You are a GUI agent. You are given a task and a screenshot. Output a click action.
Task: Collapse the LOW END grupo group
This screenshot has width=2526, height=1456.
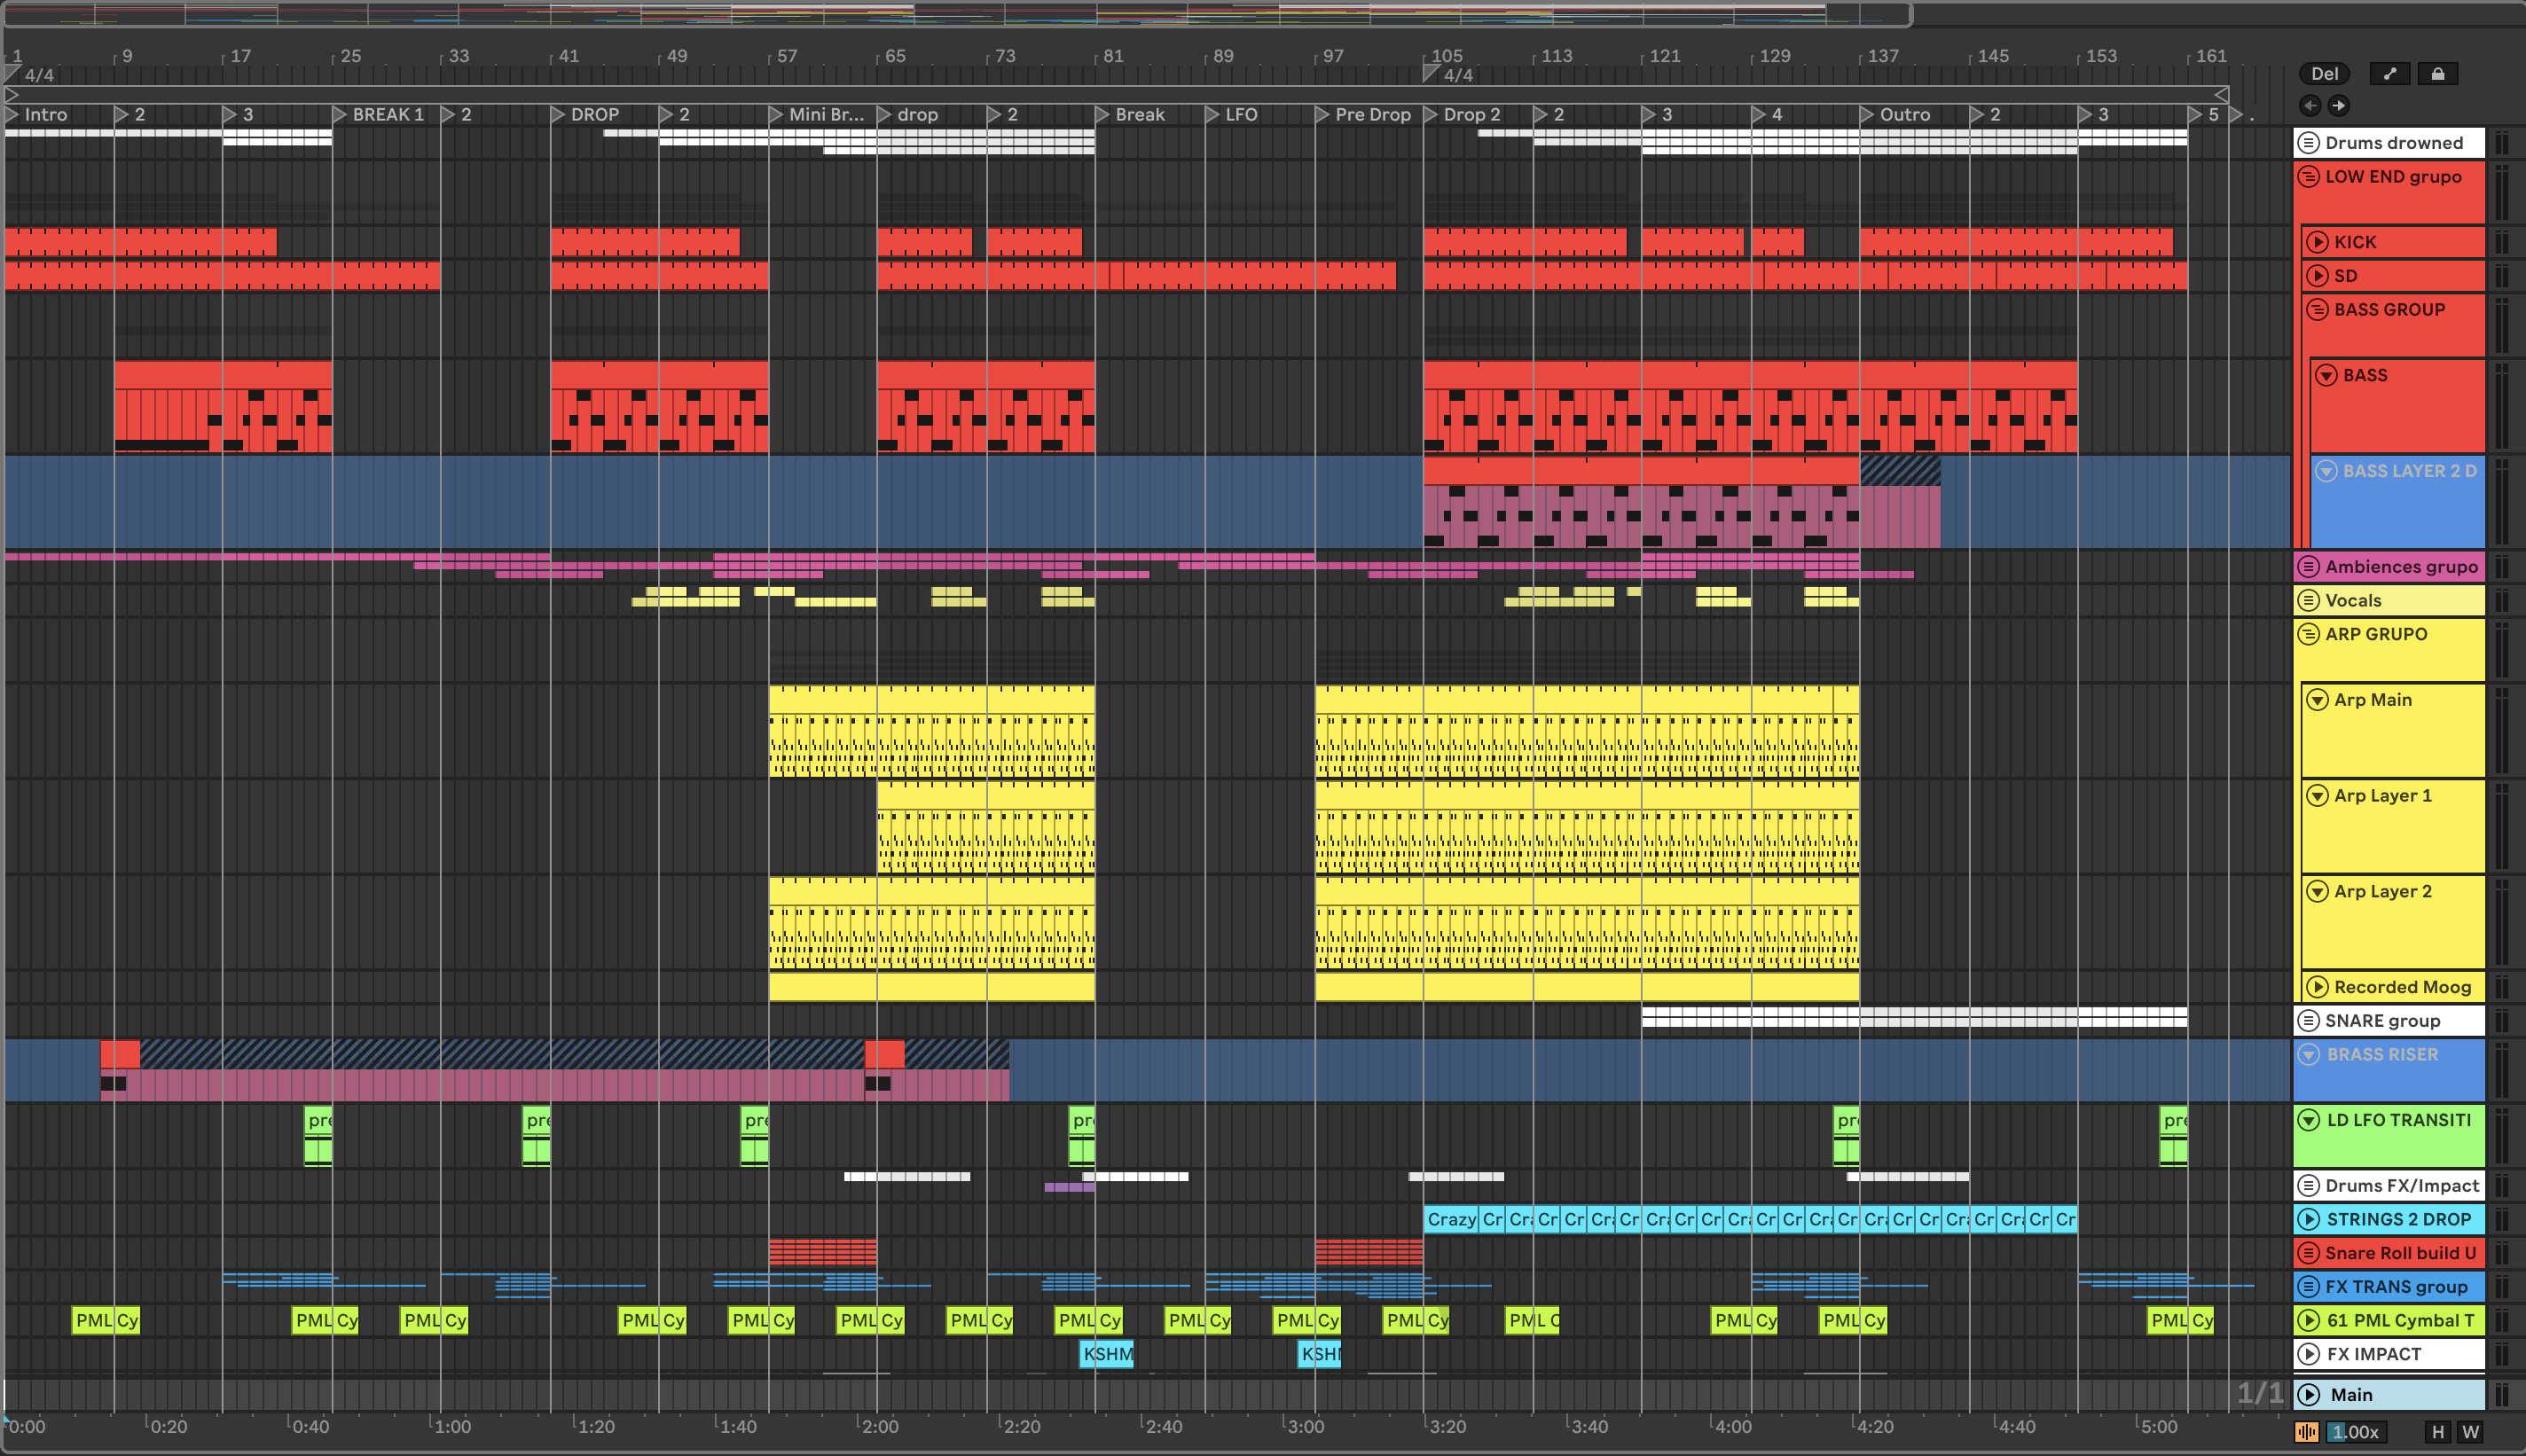[x=2308, y=177]
